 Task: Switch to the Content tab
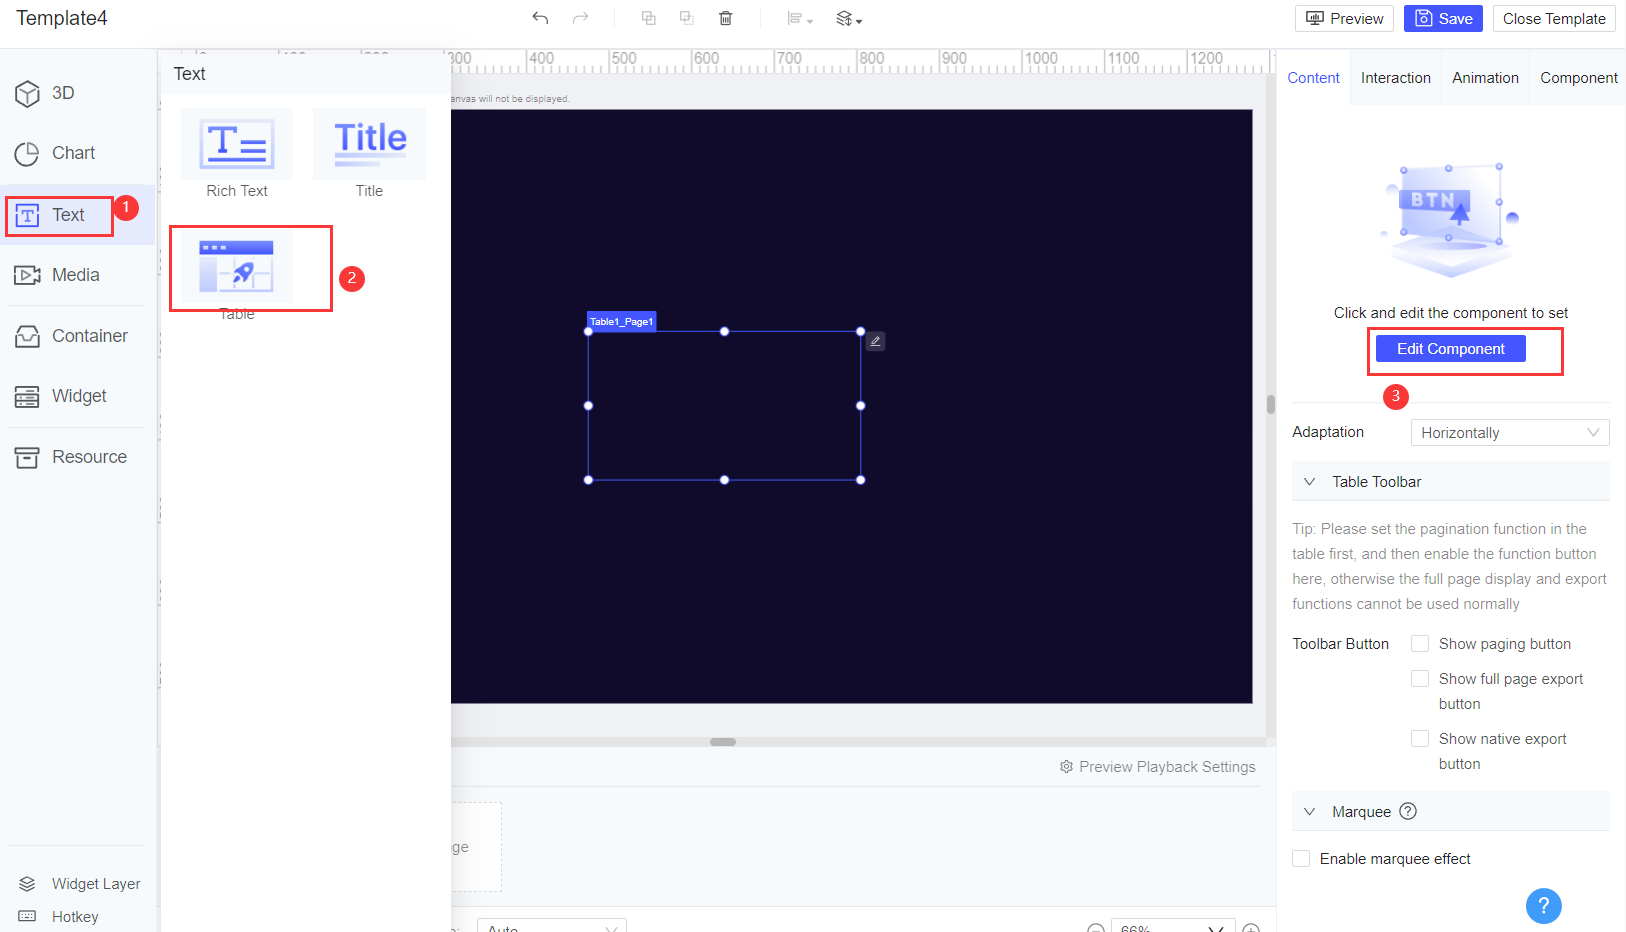1313,78
